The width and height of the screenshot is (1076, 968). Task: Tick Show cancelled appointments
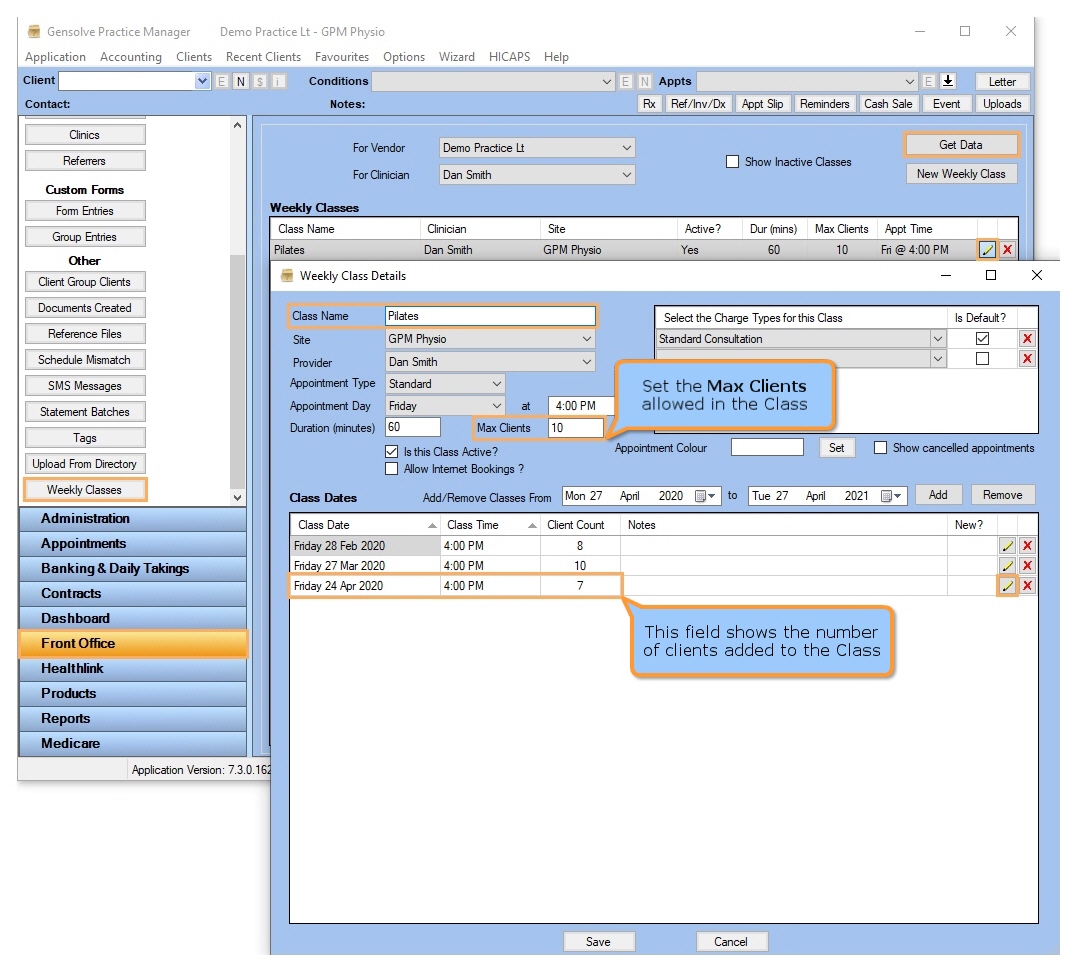click(x=880, y=448)
